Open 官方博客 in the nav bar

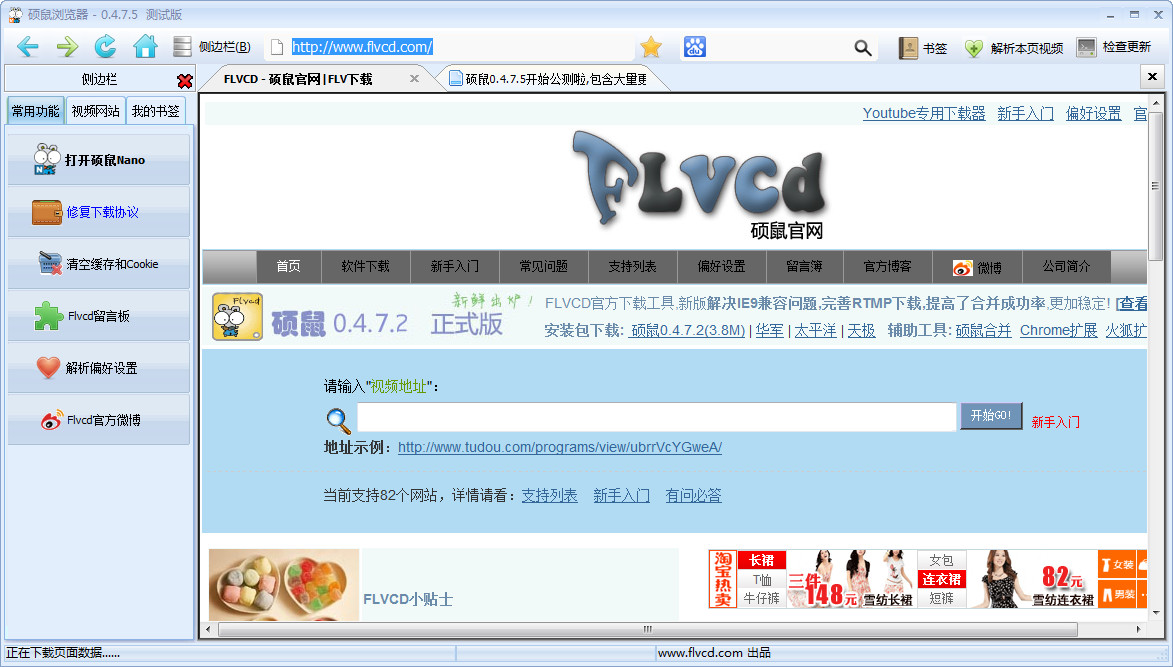pos(888,266)
